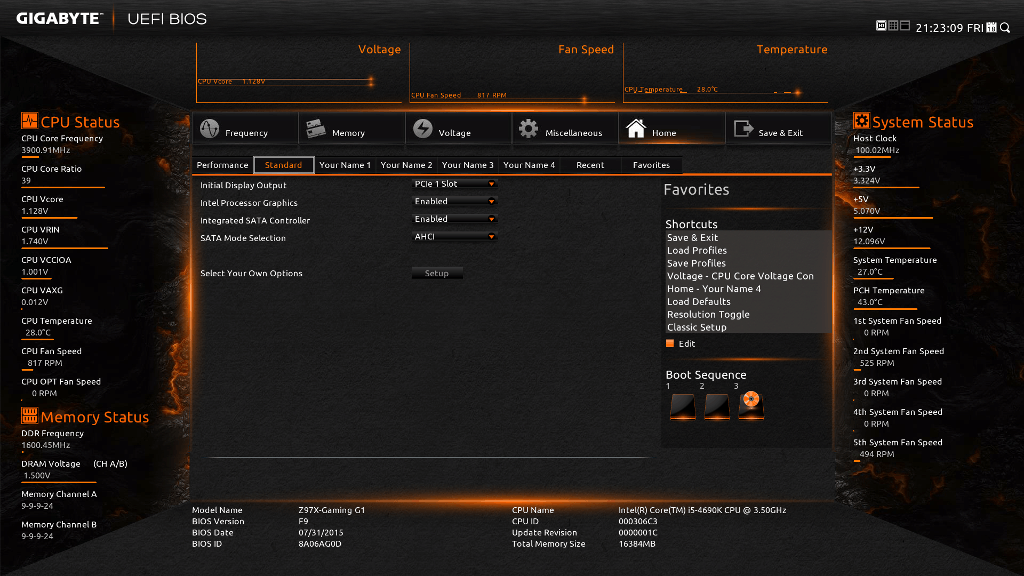
Task: Click the DRAM Voltage 1.500V value
Action: point(37,475)
